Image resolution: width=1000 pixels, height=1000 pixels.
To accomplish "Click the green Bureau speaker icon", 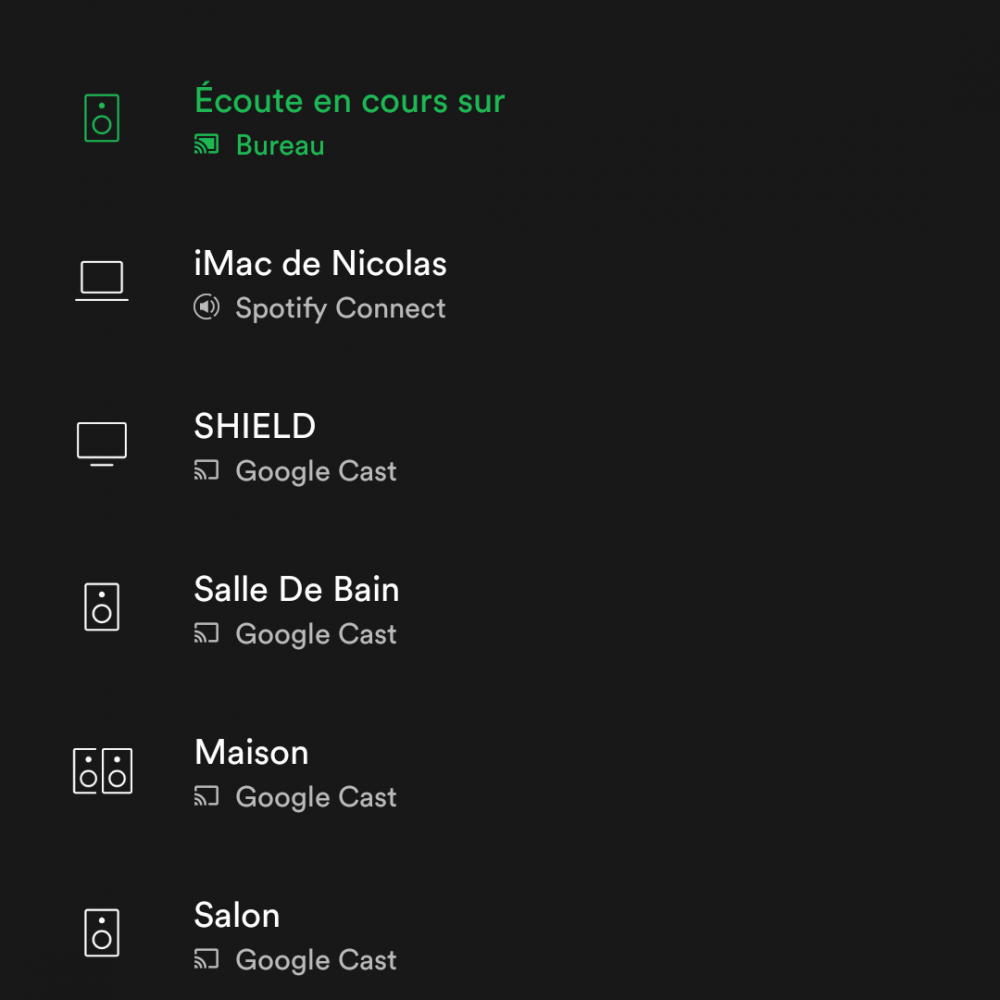I will 102,118.
